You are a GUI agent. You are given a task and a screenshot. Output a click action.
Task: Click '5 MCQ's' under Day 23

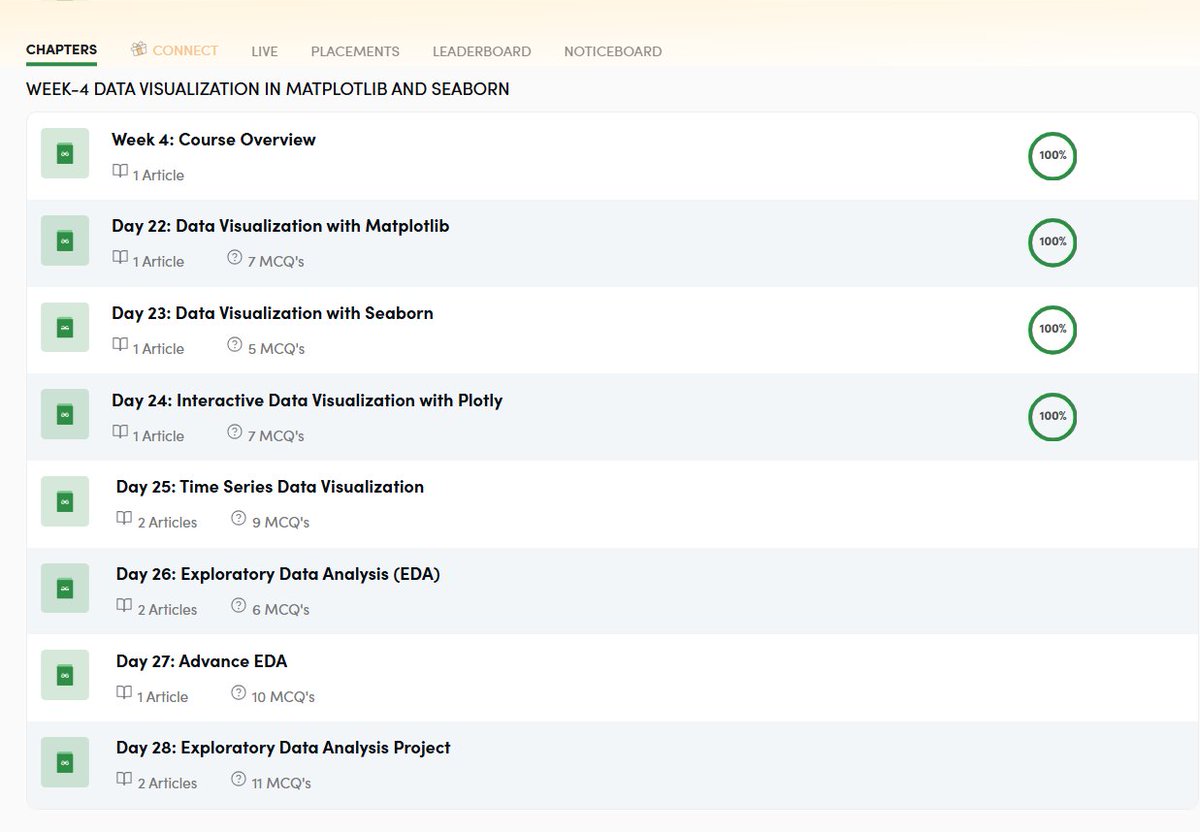click(277, 349)
